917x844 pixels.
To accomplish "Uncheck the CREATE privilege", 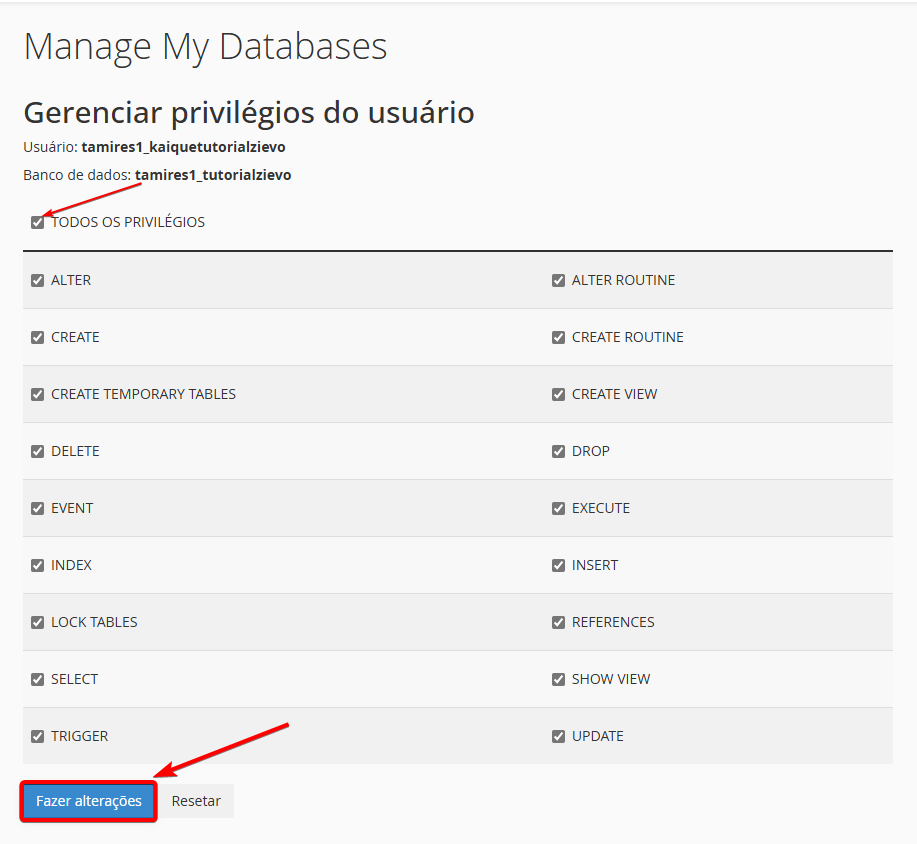I will (37, 337).
